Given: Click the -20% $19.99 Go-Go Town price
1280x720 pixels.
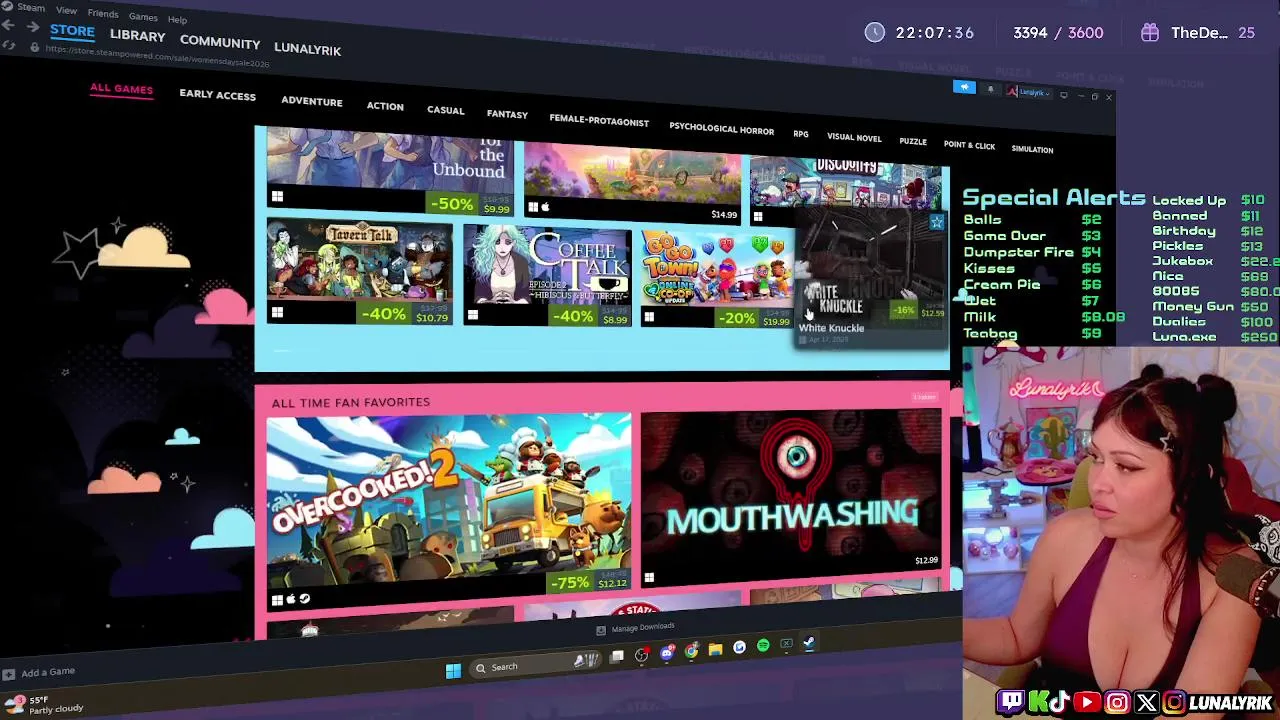Looking at the screenshot, I should coord(755,318).
